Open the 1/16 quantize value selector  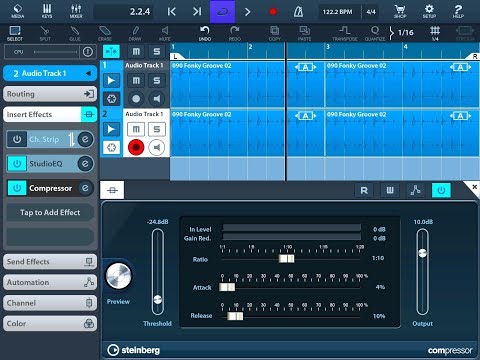(x=402, y=33)
